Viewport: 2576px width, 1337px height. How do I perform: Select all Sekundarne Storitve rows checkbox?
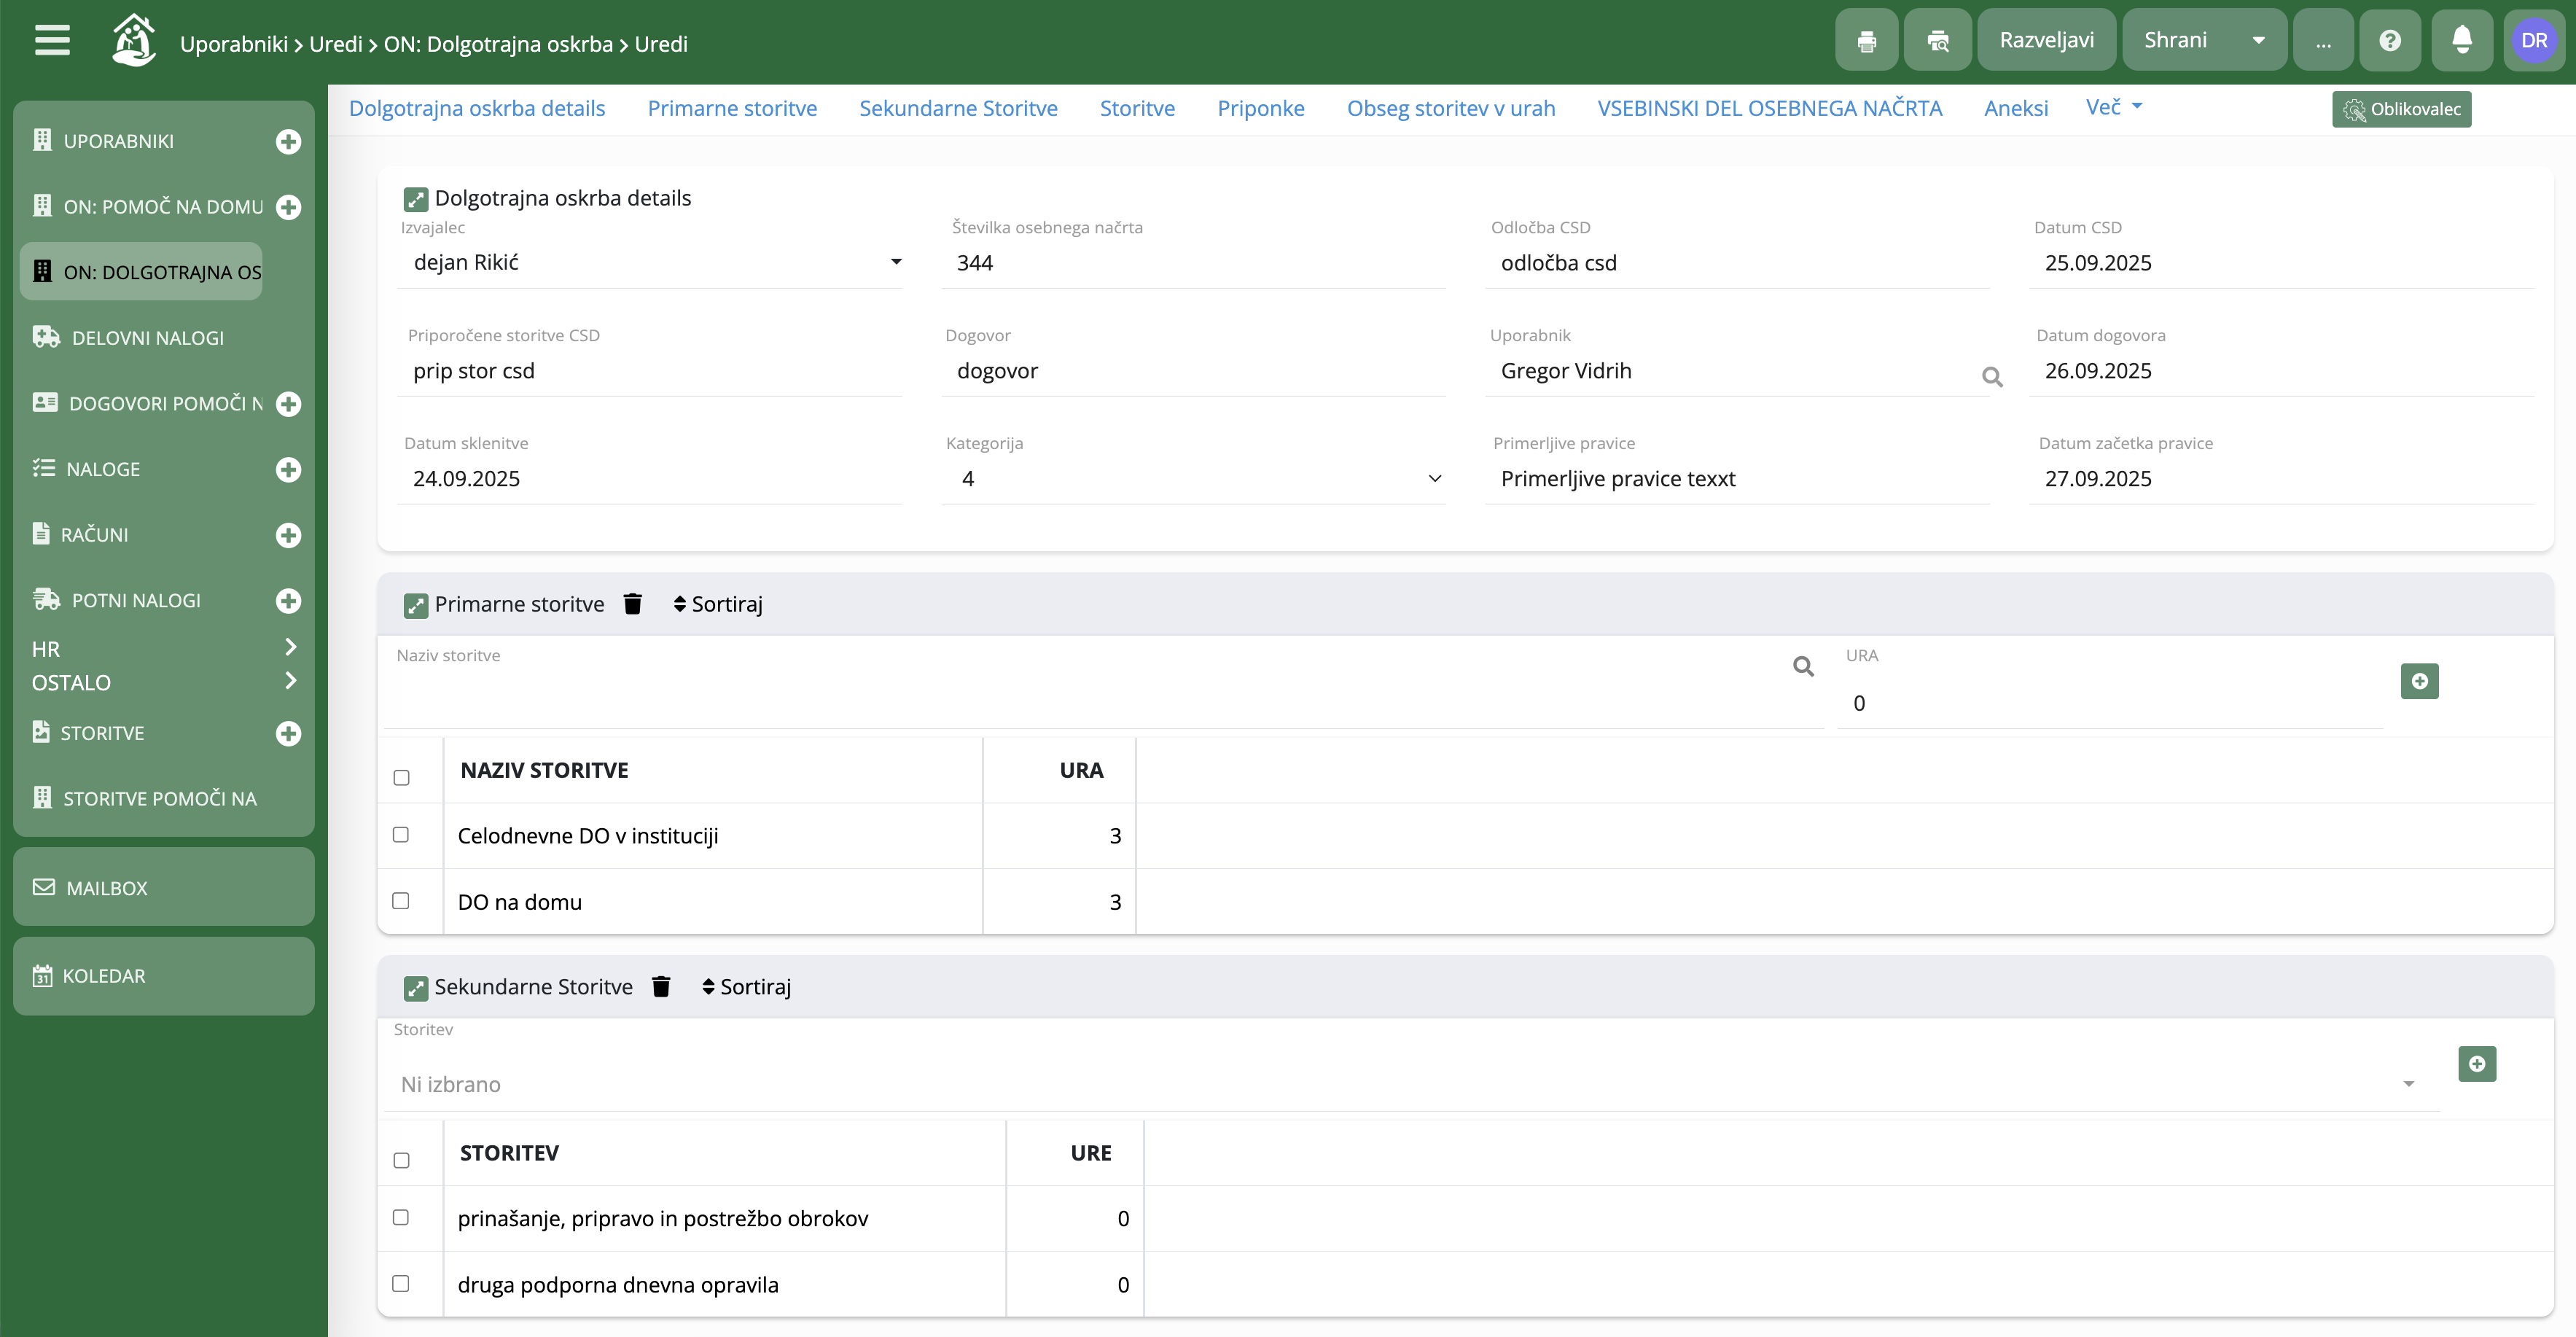pos(402,1160)
